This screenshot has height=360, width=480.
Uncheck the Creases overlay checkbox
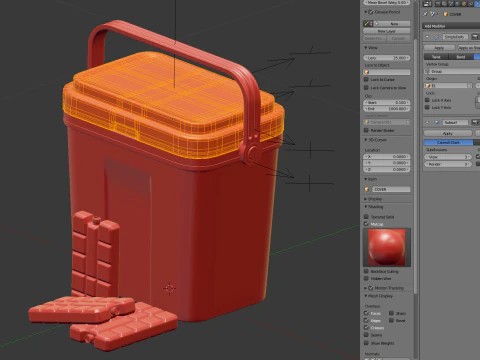pyautogui.click(x=366, y=328)
